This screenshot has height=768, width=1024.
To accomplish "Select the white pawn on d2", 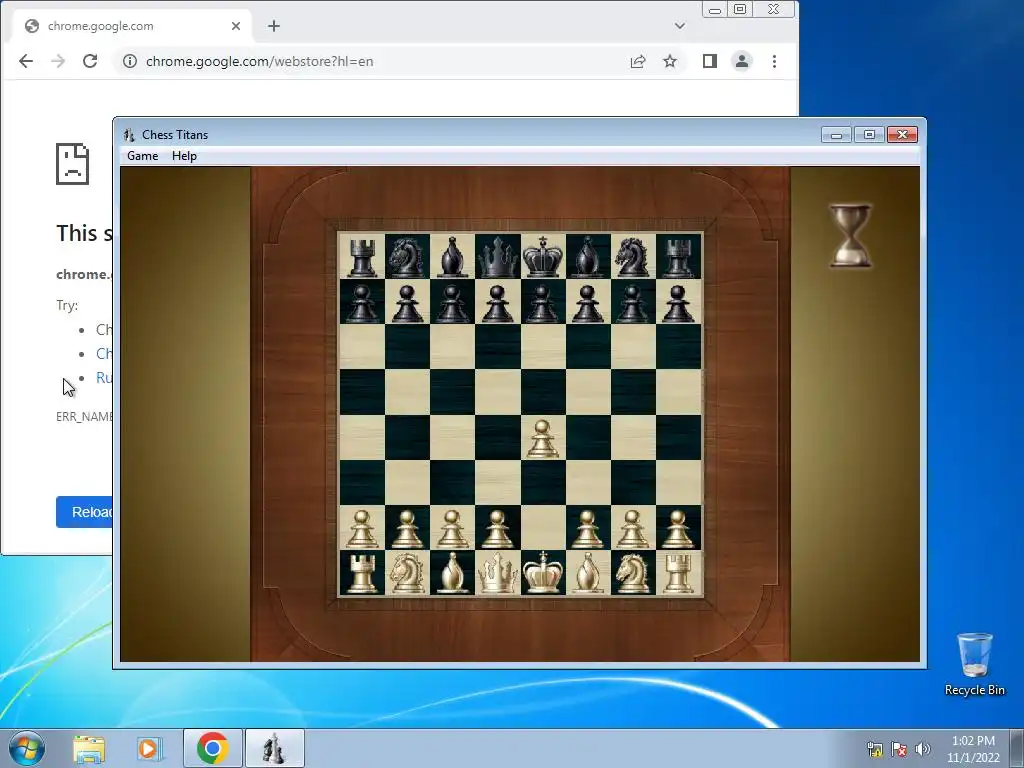I will 498,528.
